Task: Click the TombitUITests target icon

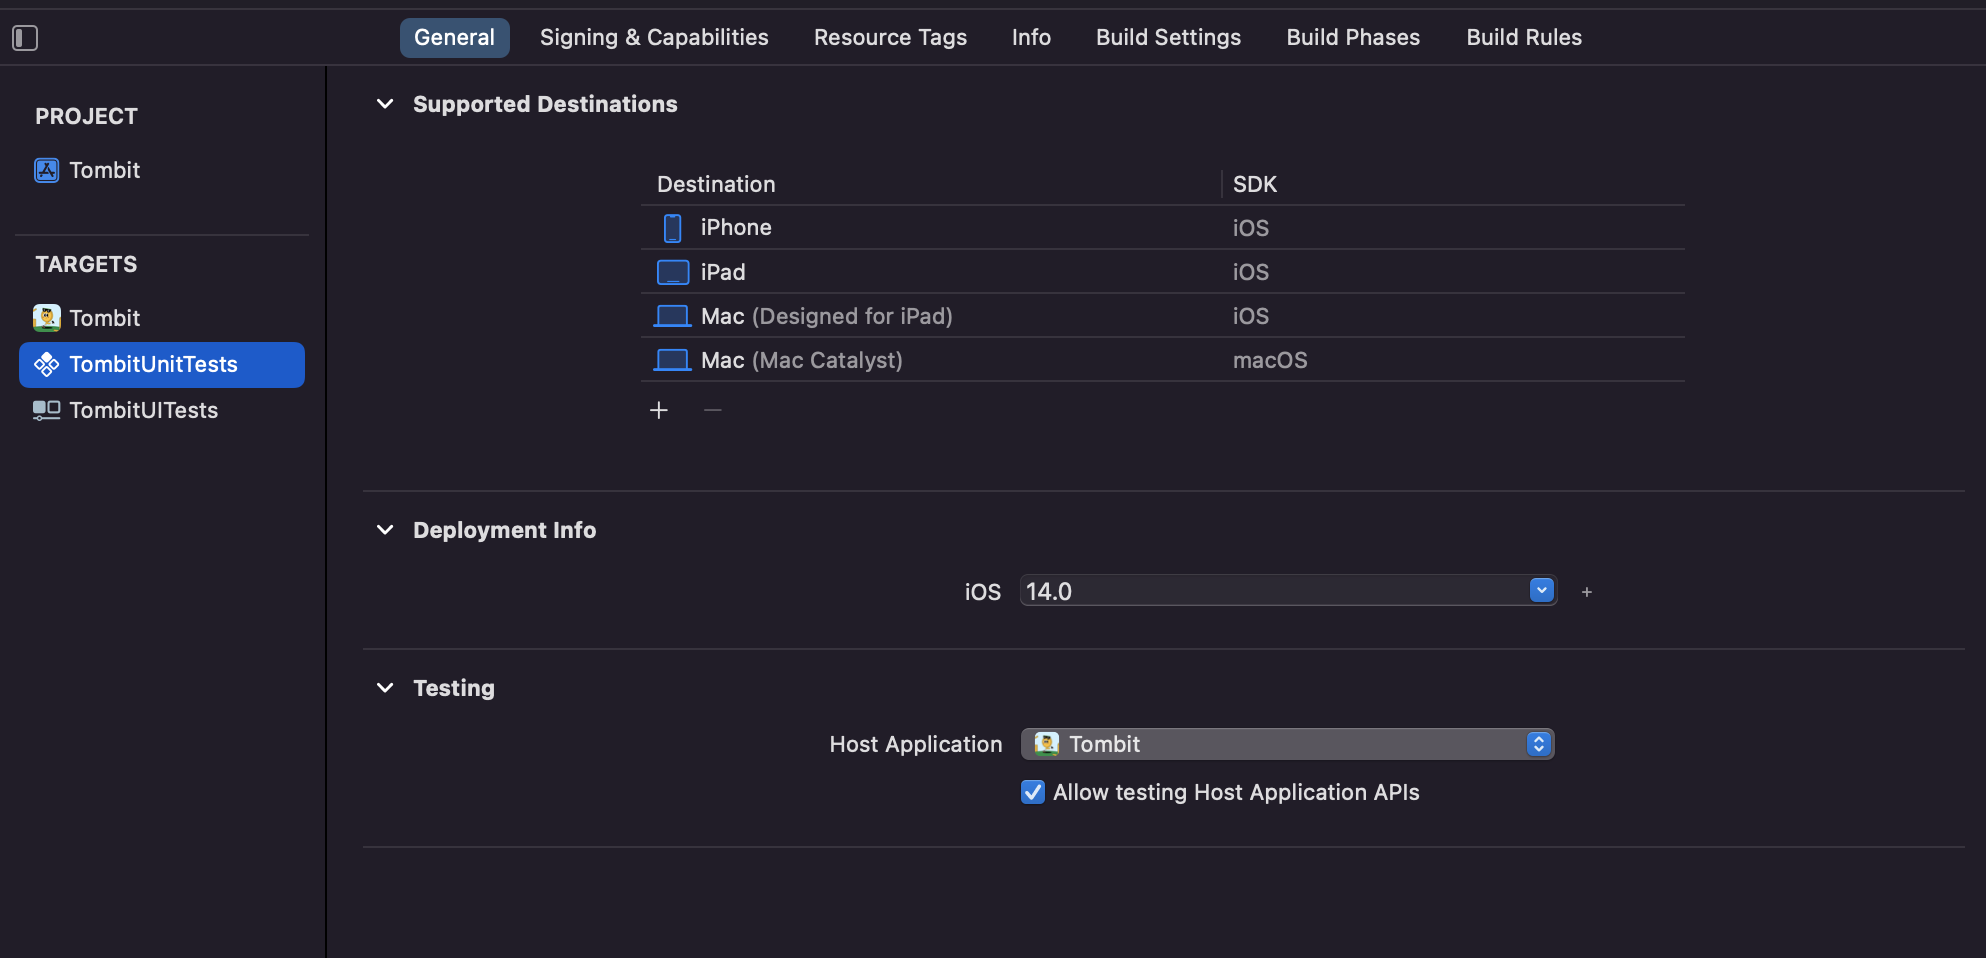Action: (47, 411)
